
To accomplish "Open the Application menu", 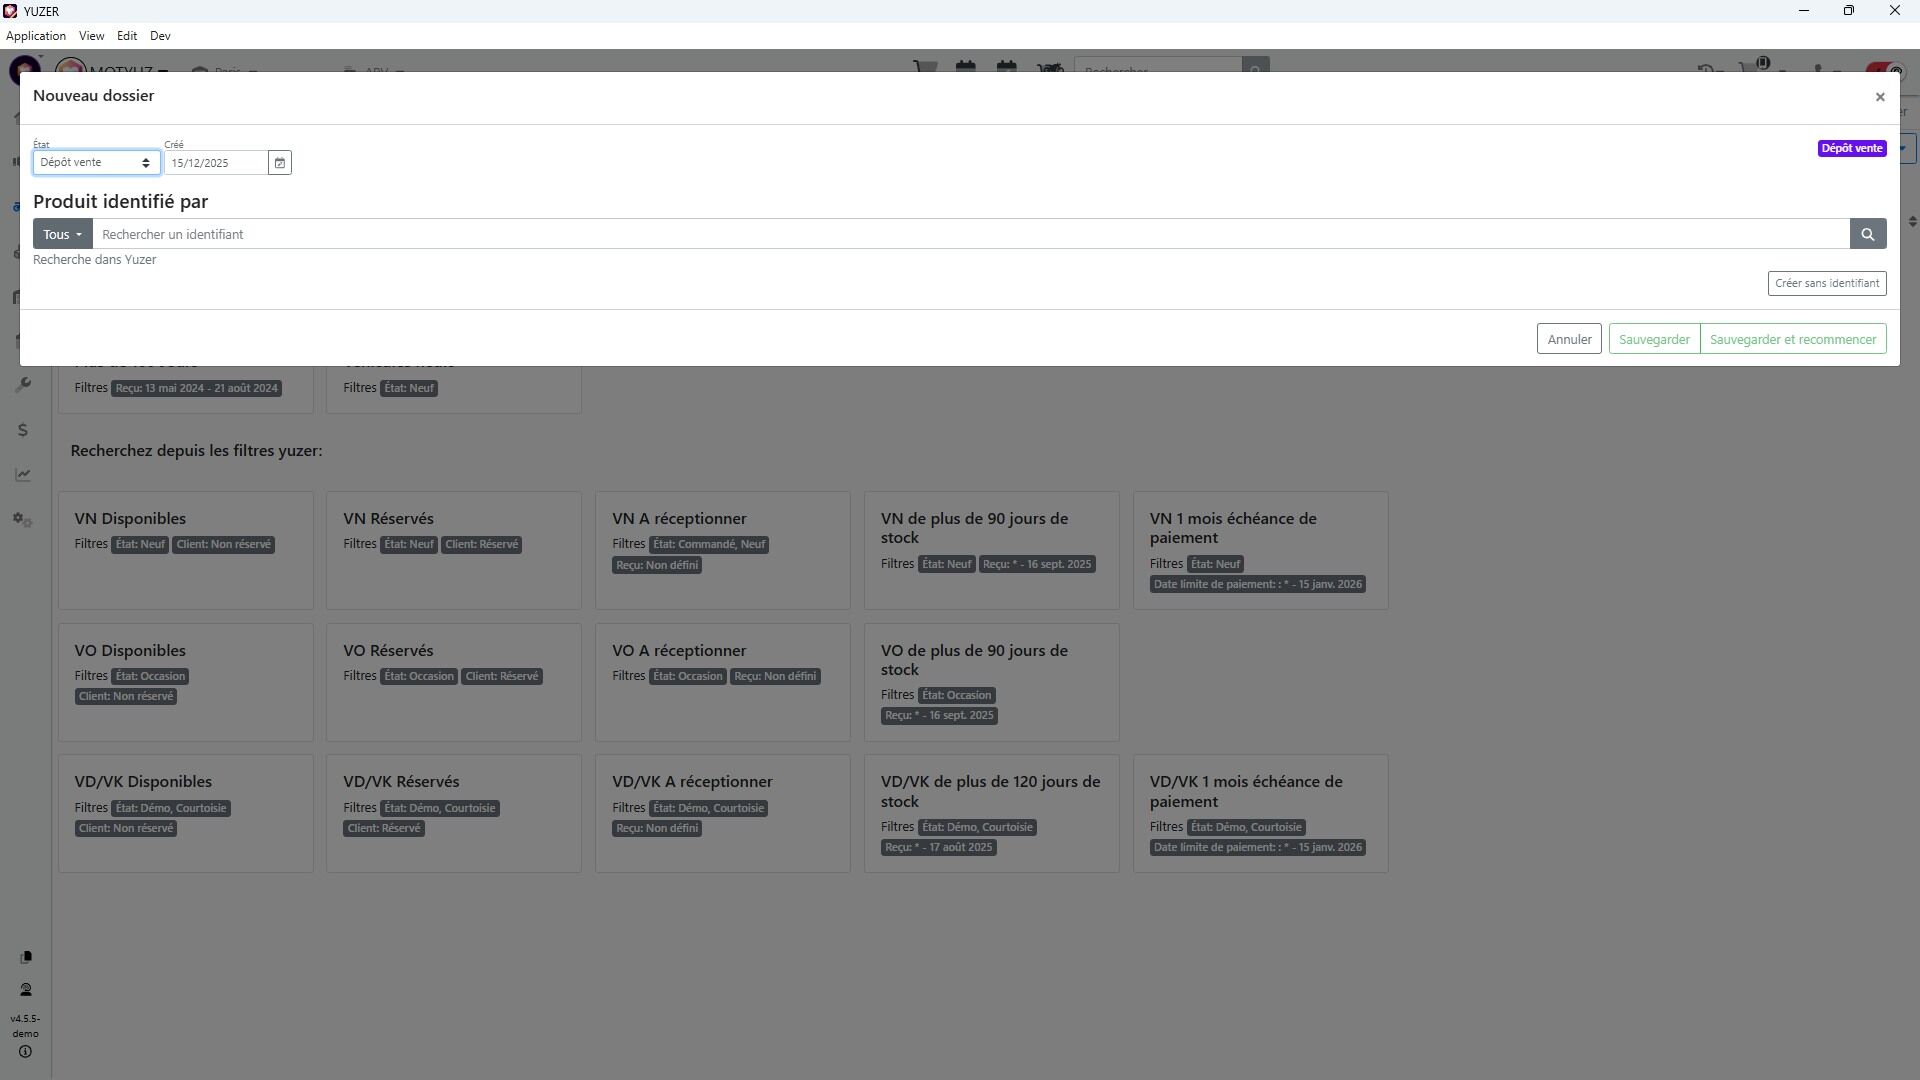I will [x=36, y=36].
